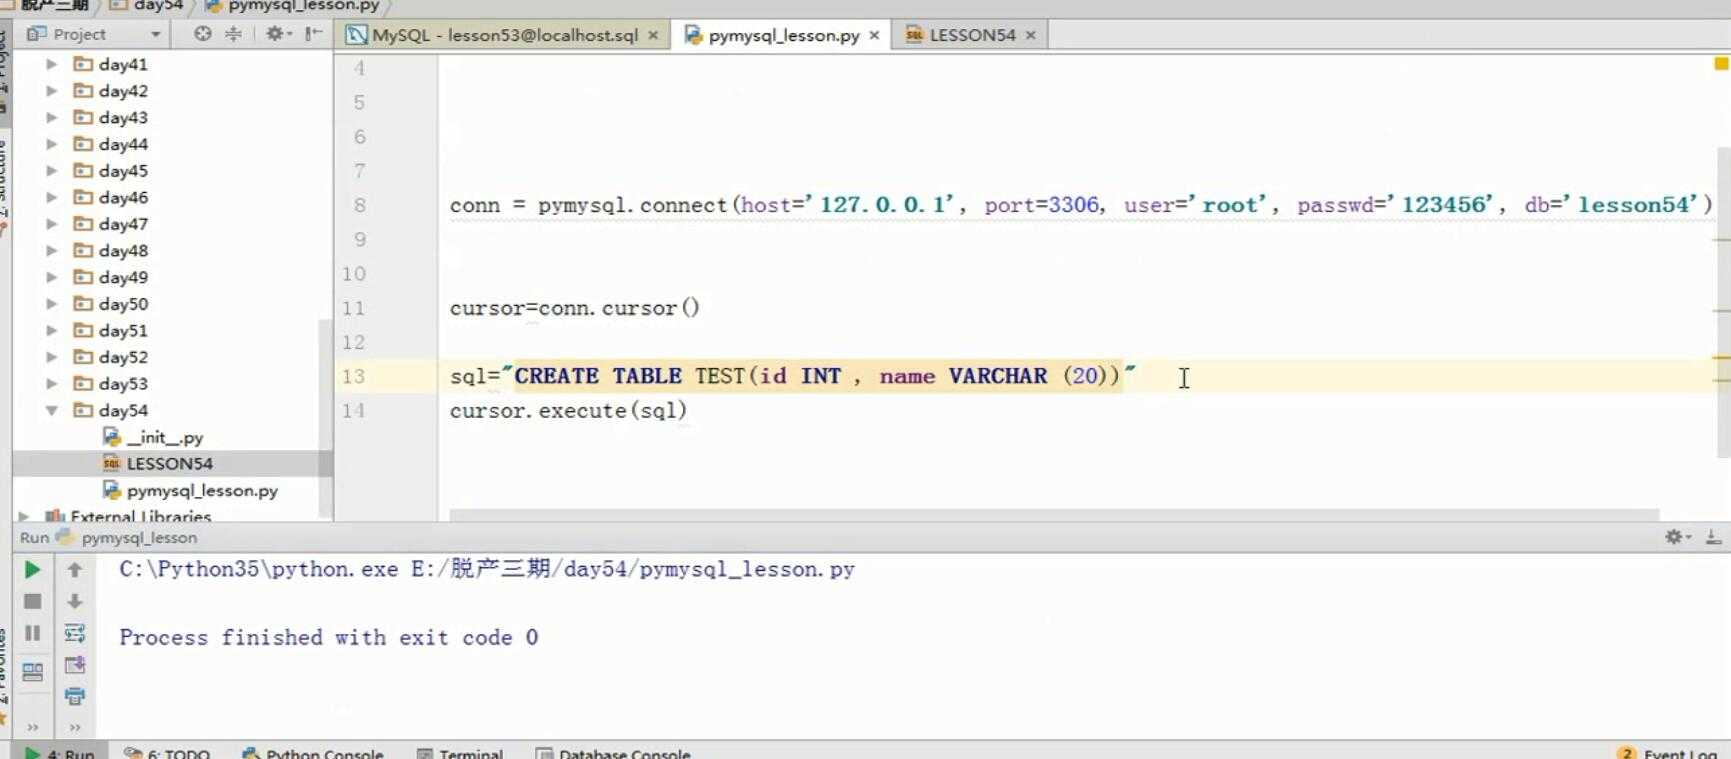Select the day46 folder in the tree
This screenshot has height=759, width=1731.
coord(123,197)
